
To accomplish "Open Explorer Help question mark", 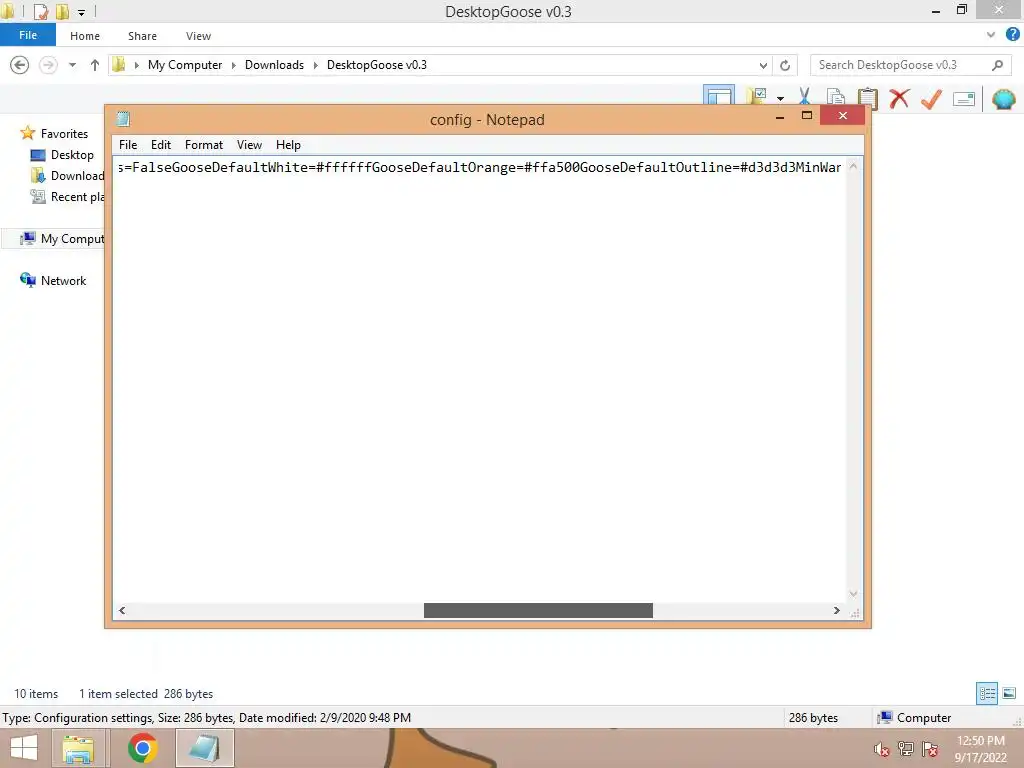I will point(1012,35).
